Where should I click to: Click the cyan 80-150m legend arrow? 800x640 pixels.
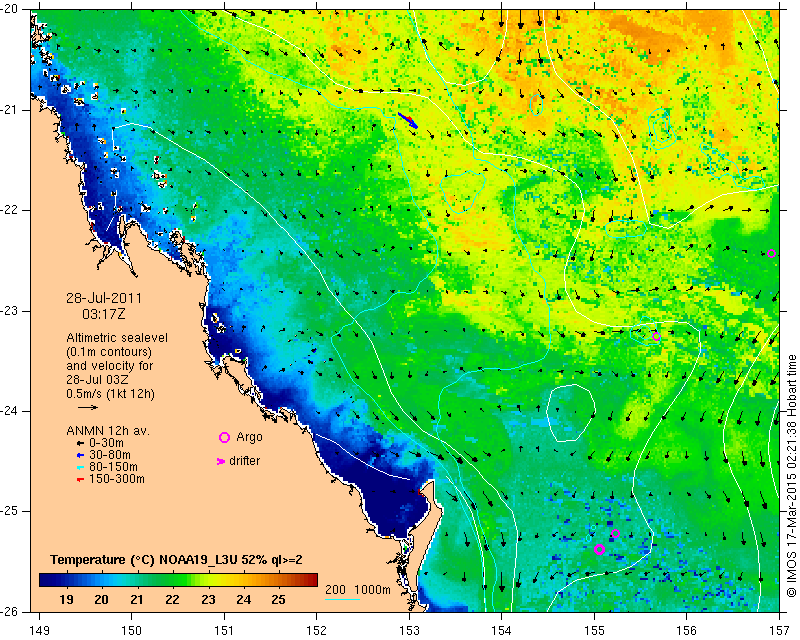coord(80,467)
